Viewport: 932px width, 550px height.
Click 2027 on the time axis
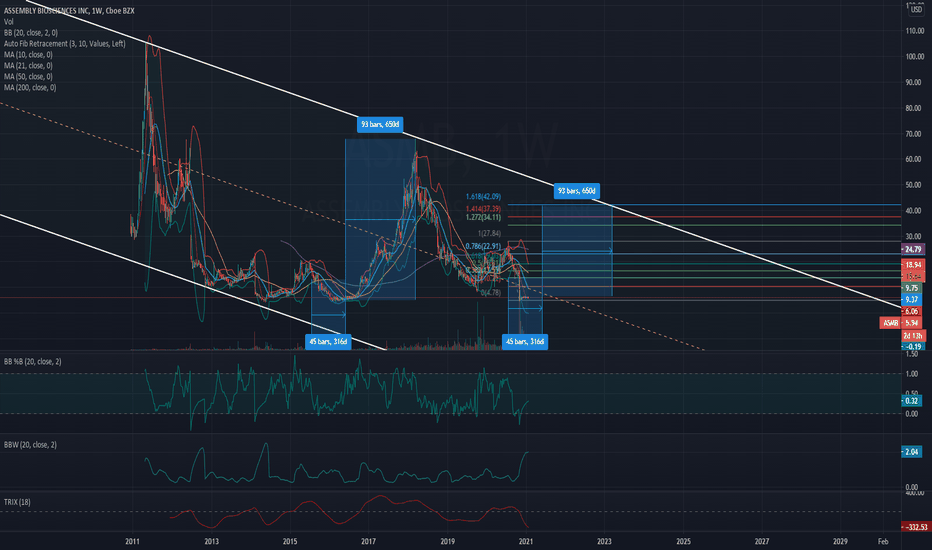(761, 541)
